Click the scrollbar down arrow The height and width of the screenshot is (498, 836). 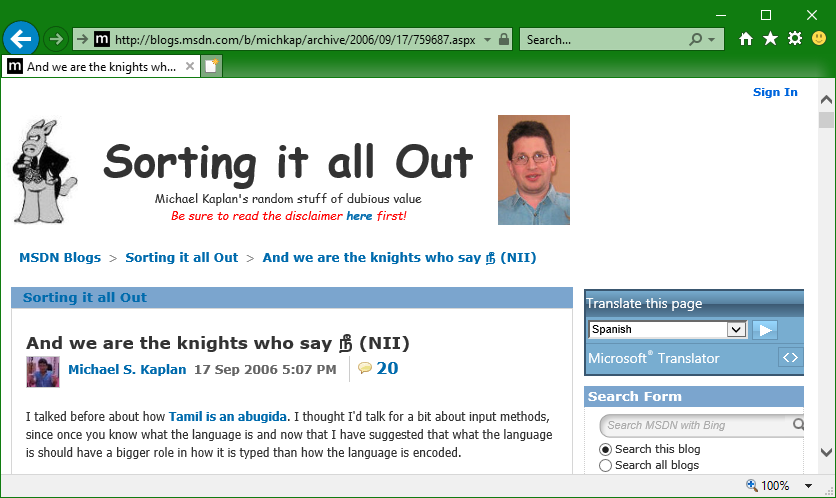826,452
